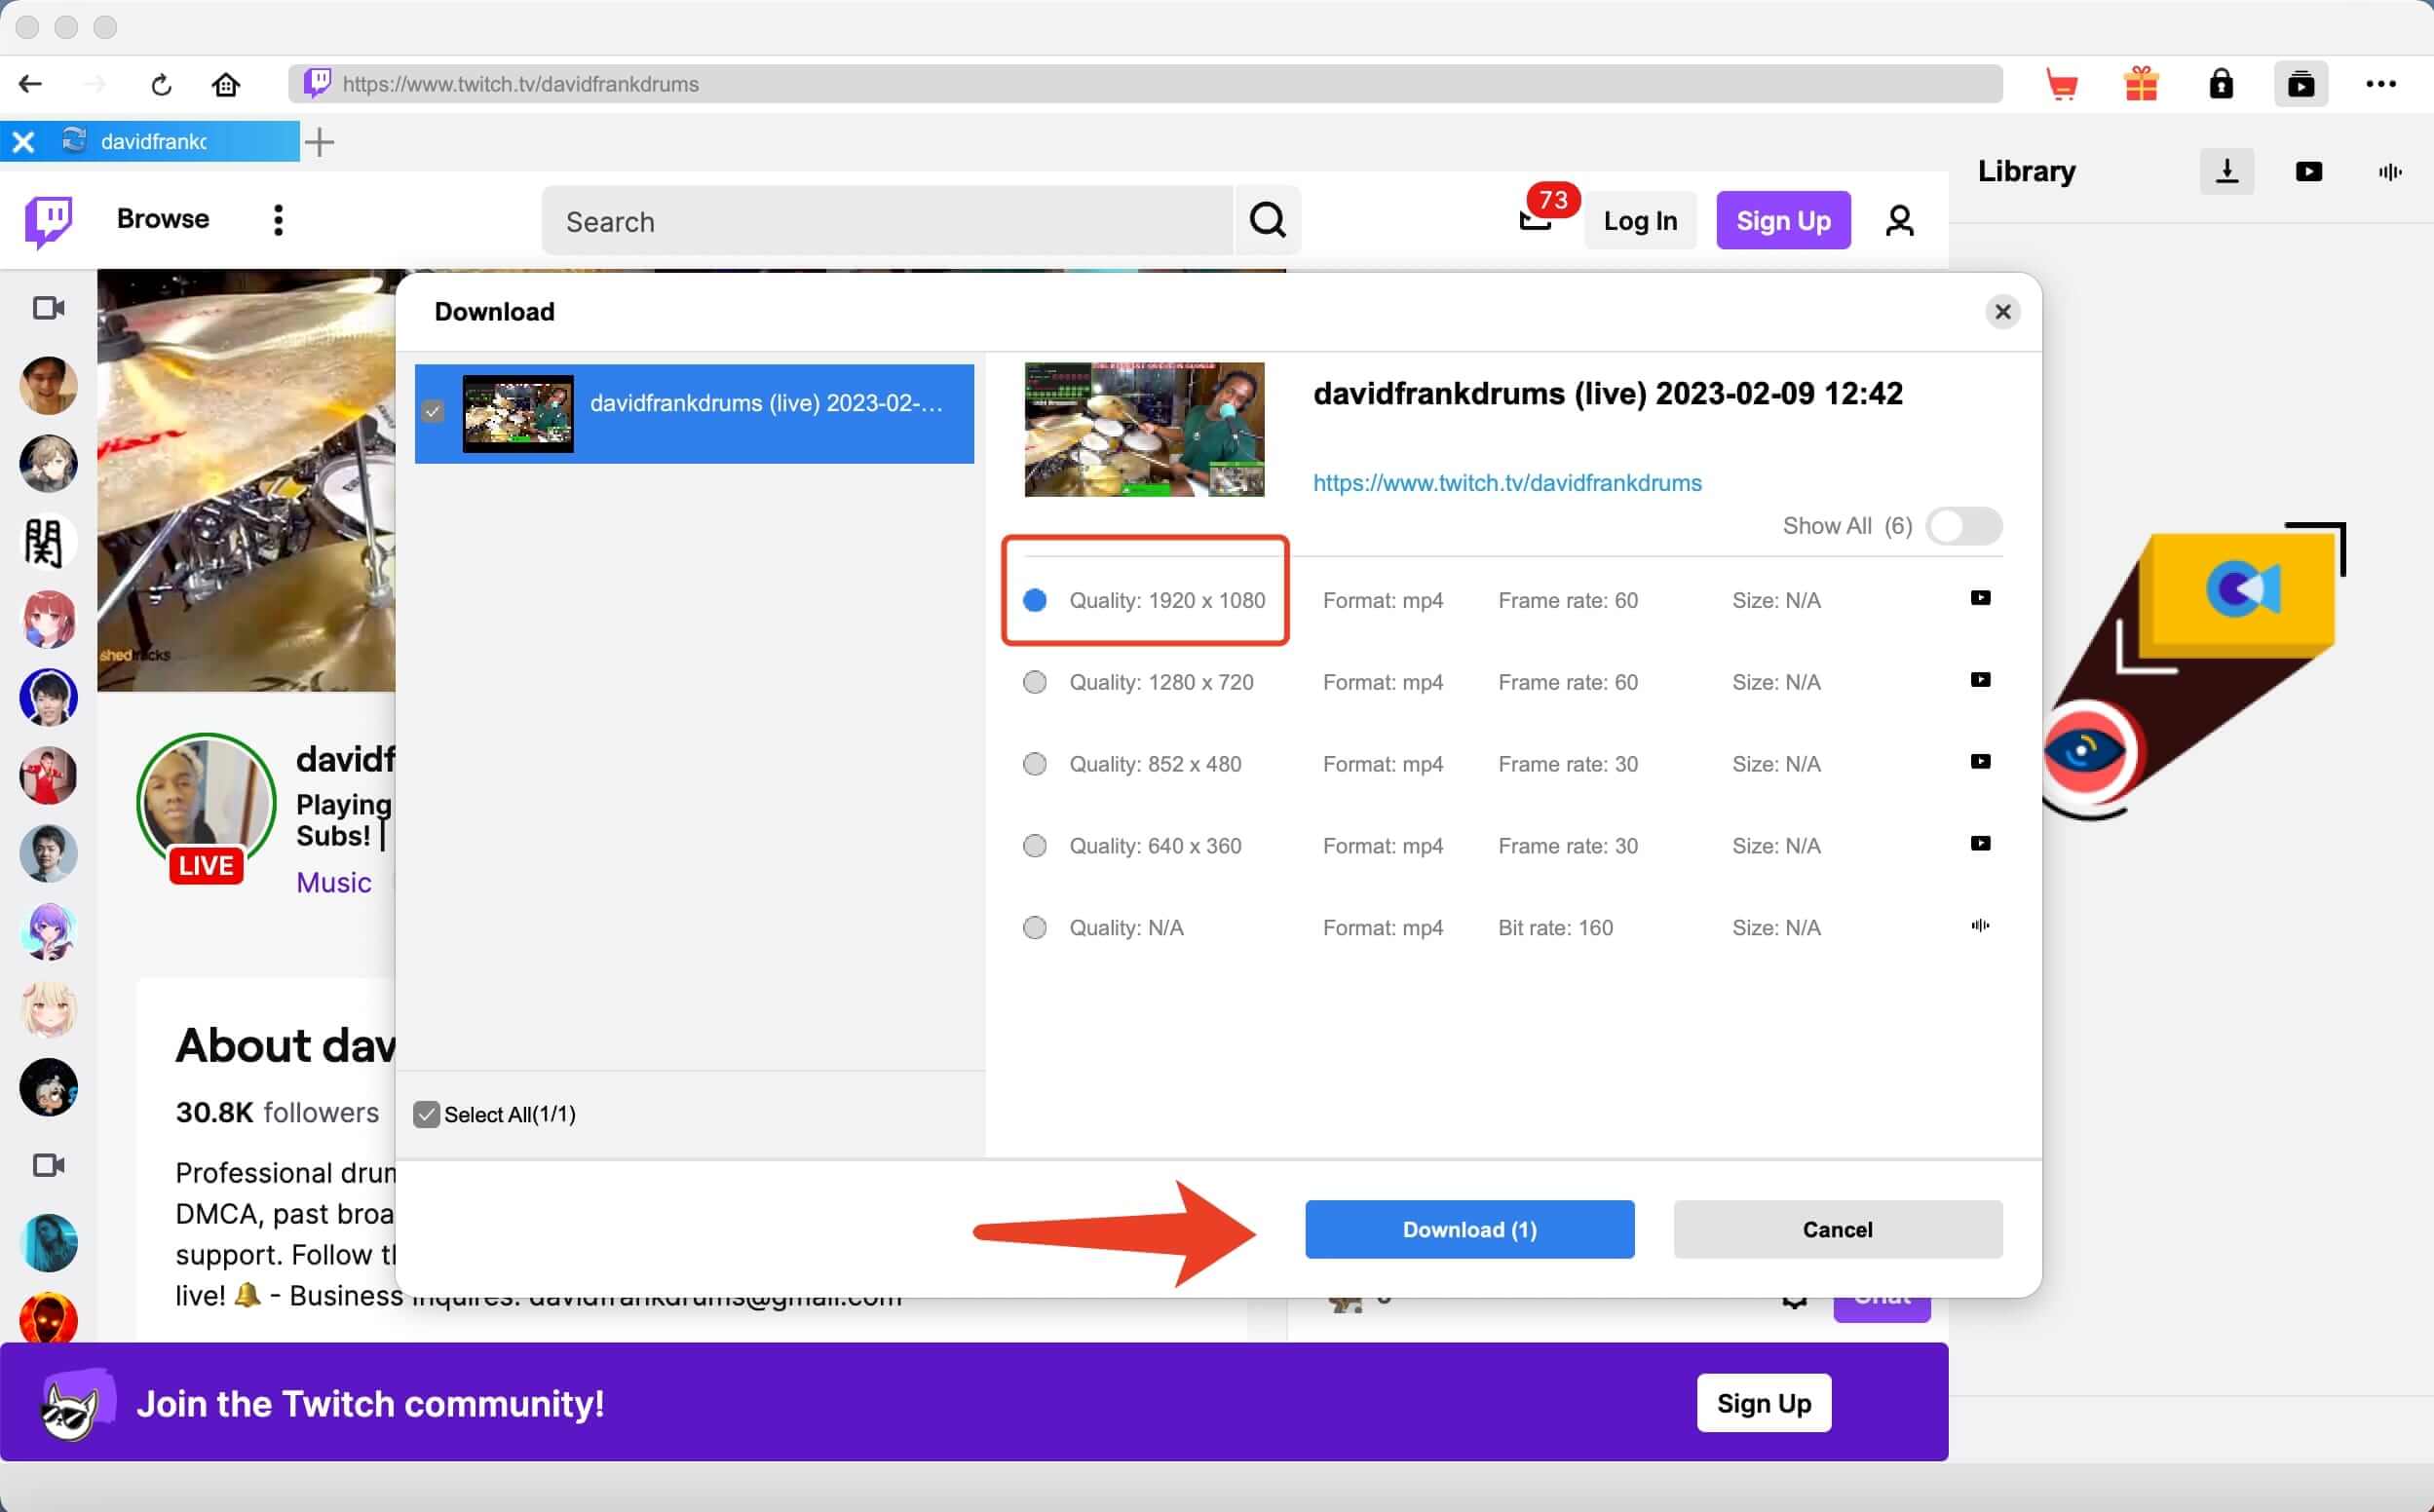Open the Library downloads icon
This screenshot has width=2434, height=1512.
point(2226,172)
